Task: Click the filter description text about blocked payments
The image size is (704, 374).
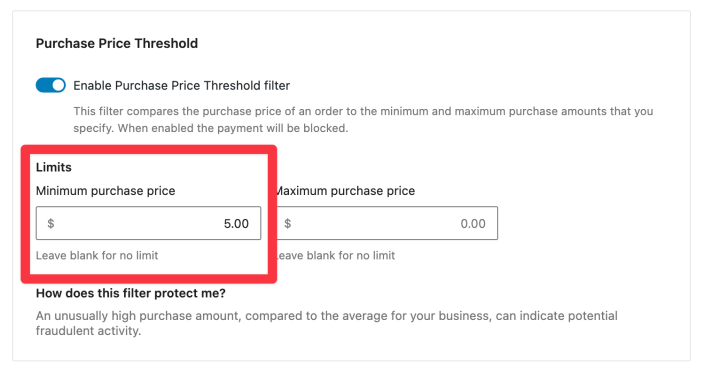Action: (363, 119)
